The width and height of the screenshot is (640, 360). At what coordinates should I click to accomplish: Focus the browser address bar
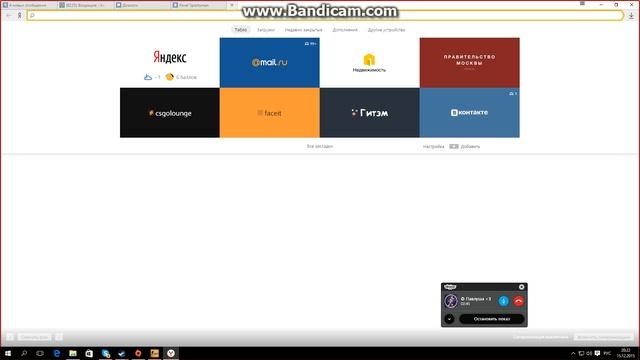[x=325, y=16]
